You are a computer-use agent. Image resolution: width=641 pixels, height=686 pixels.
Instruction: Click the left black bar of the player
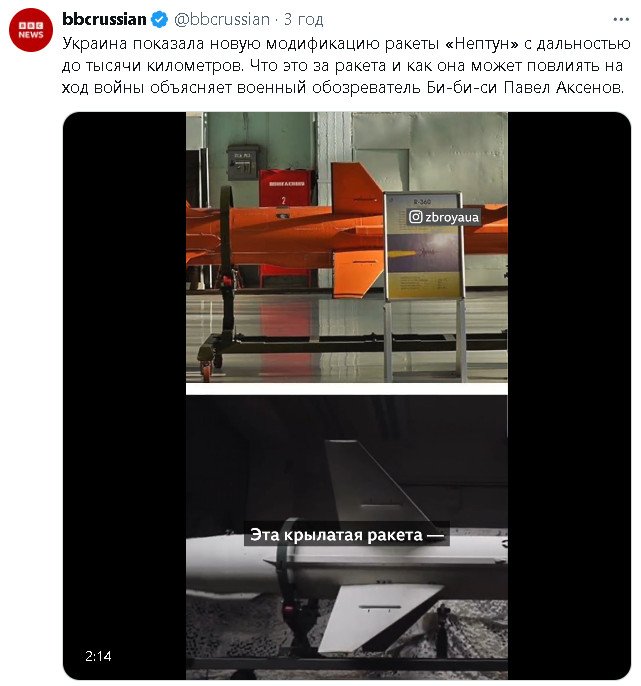coord(125,396)
